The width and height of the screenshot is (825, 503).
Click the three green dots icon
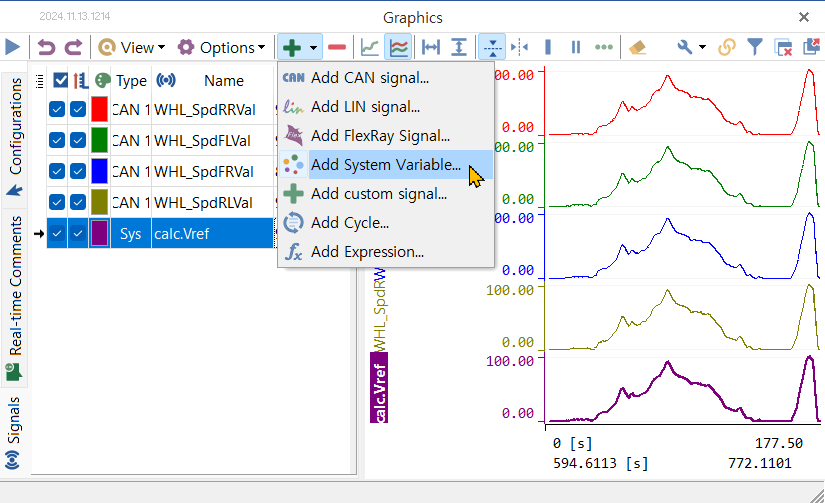pos(603,47)
